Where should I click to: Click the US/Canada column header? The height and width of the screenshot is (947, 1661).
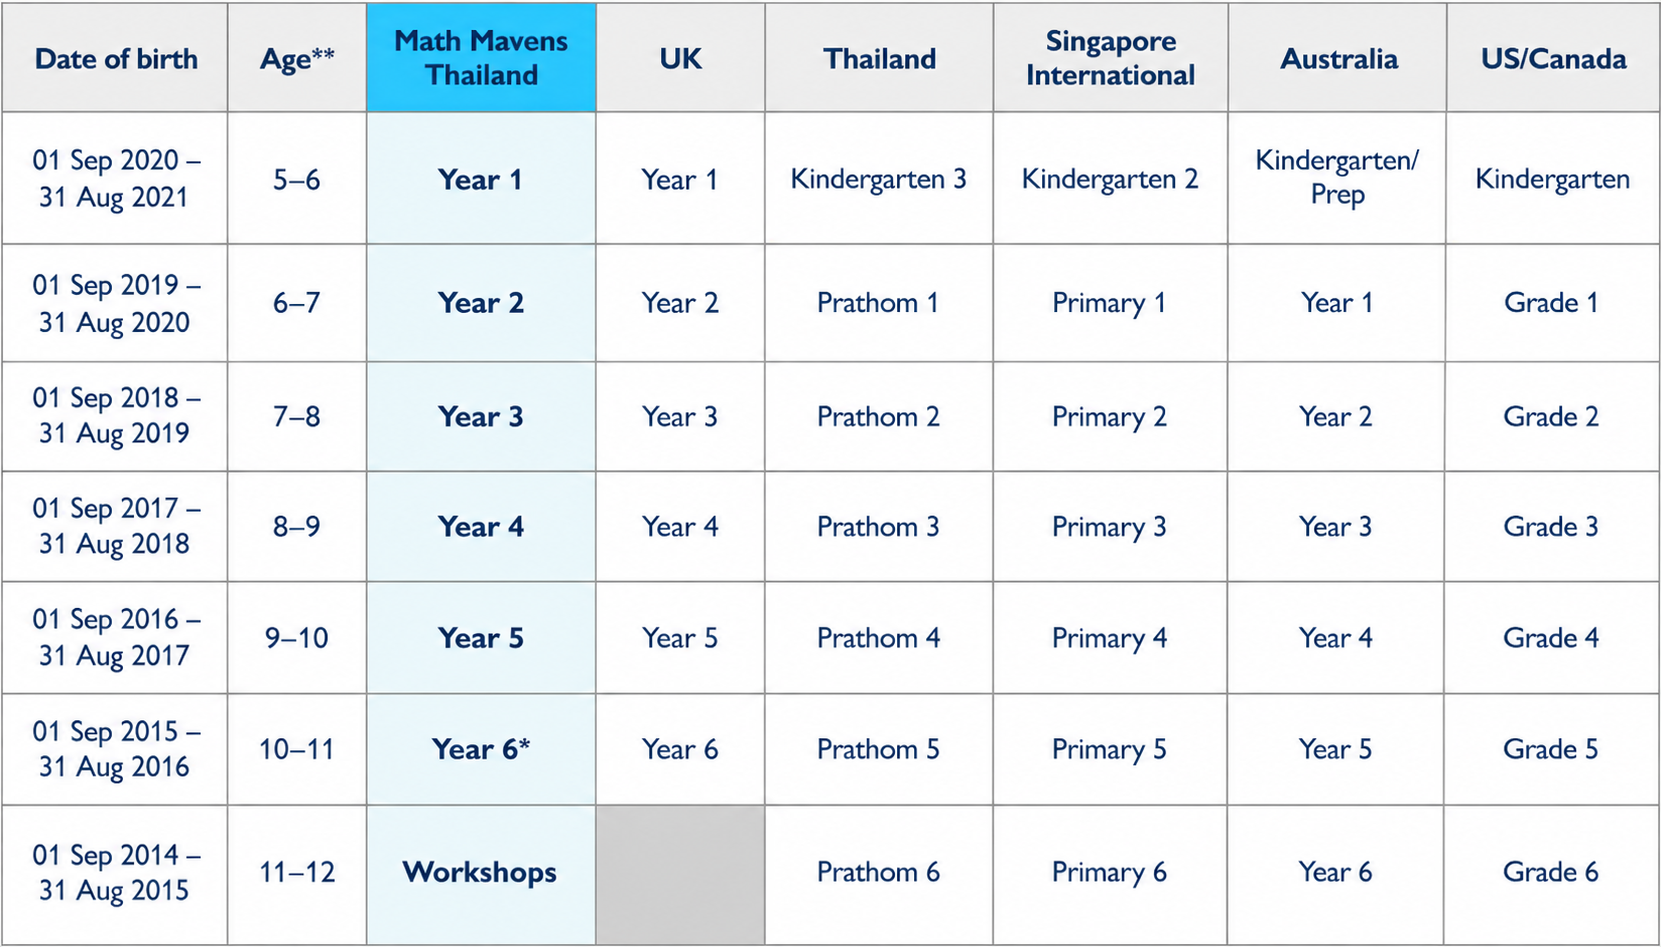(x=1553, y=57)
